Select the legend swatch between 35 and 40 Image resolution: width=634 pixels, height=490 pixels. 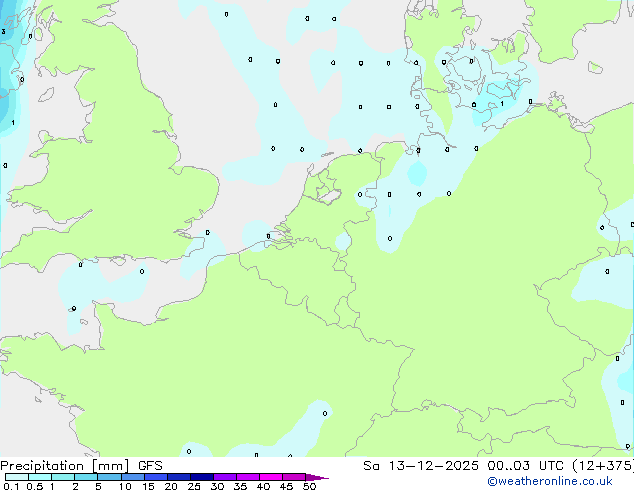[248, 477]
